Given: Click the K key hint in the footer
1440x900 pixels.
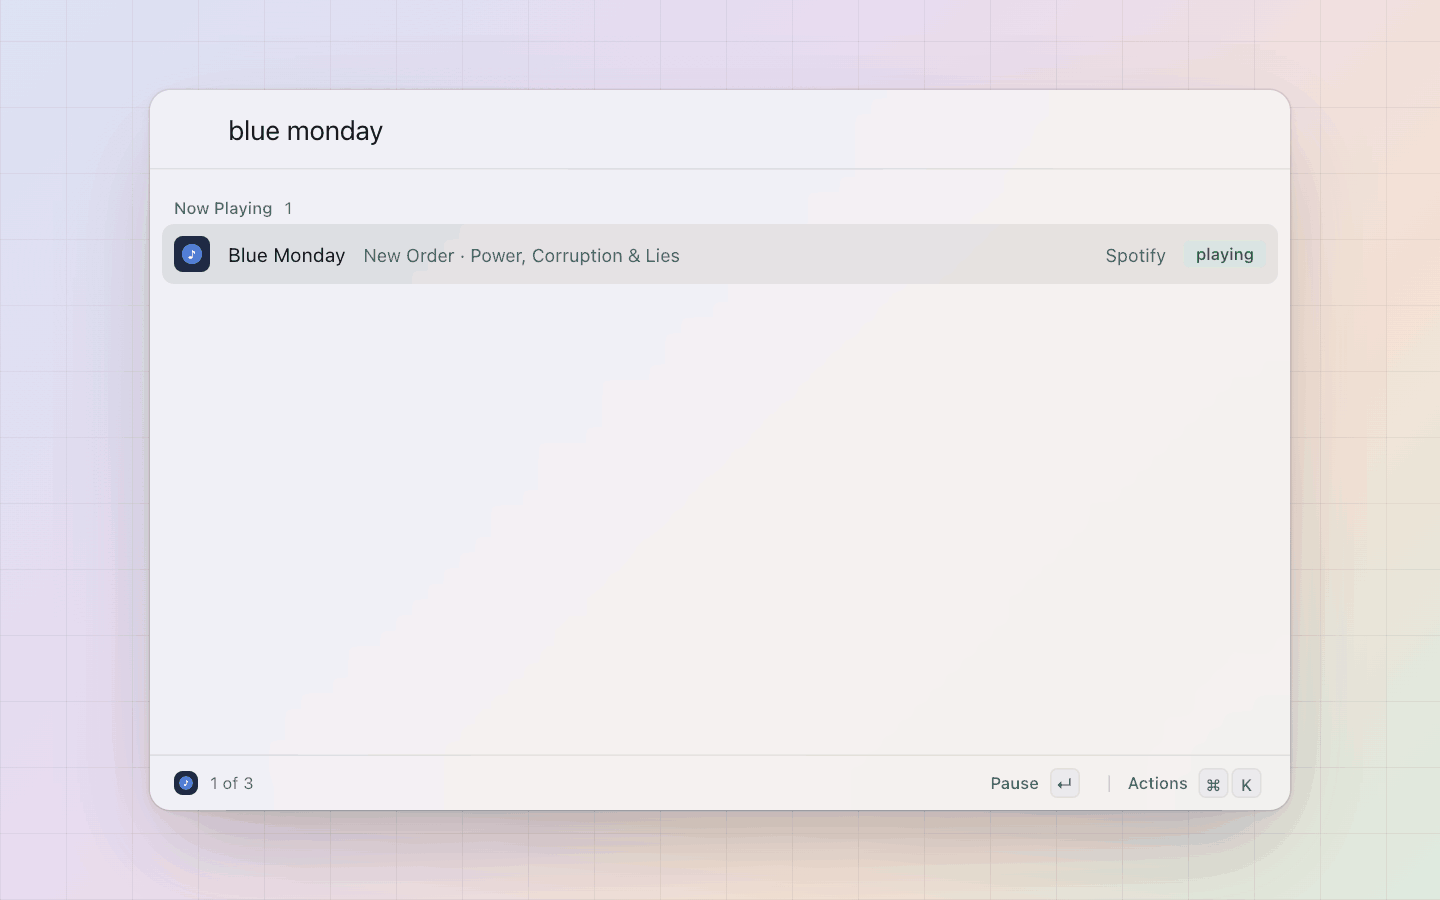Looking at the screenshot, I should [1246, 784].
